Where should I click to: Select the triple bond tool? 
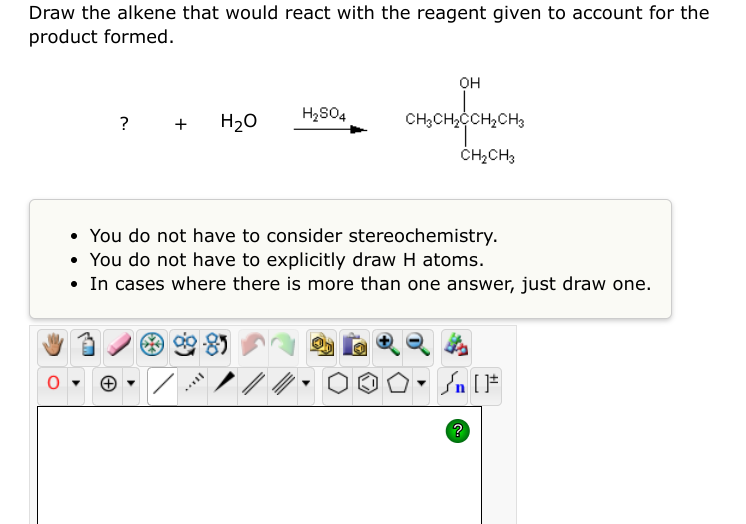tap(284, 383)
